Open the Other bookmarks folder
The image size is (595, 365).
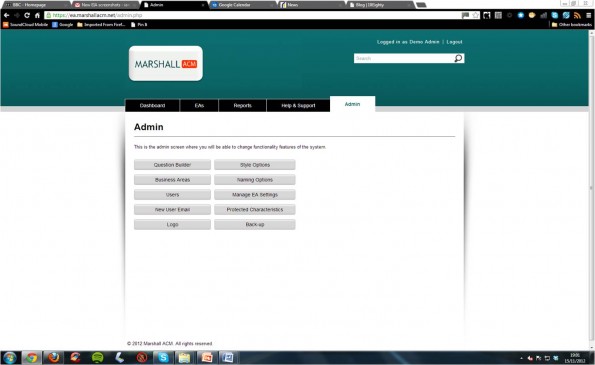click(x=571, y=25)
